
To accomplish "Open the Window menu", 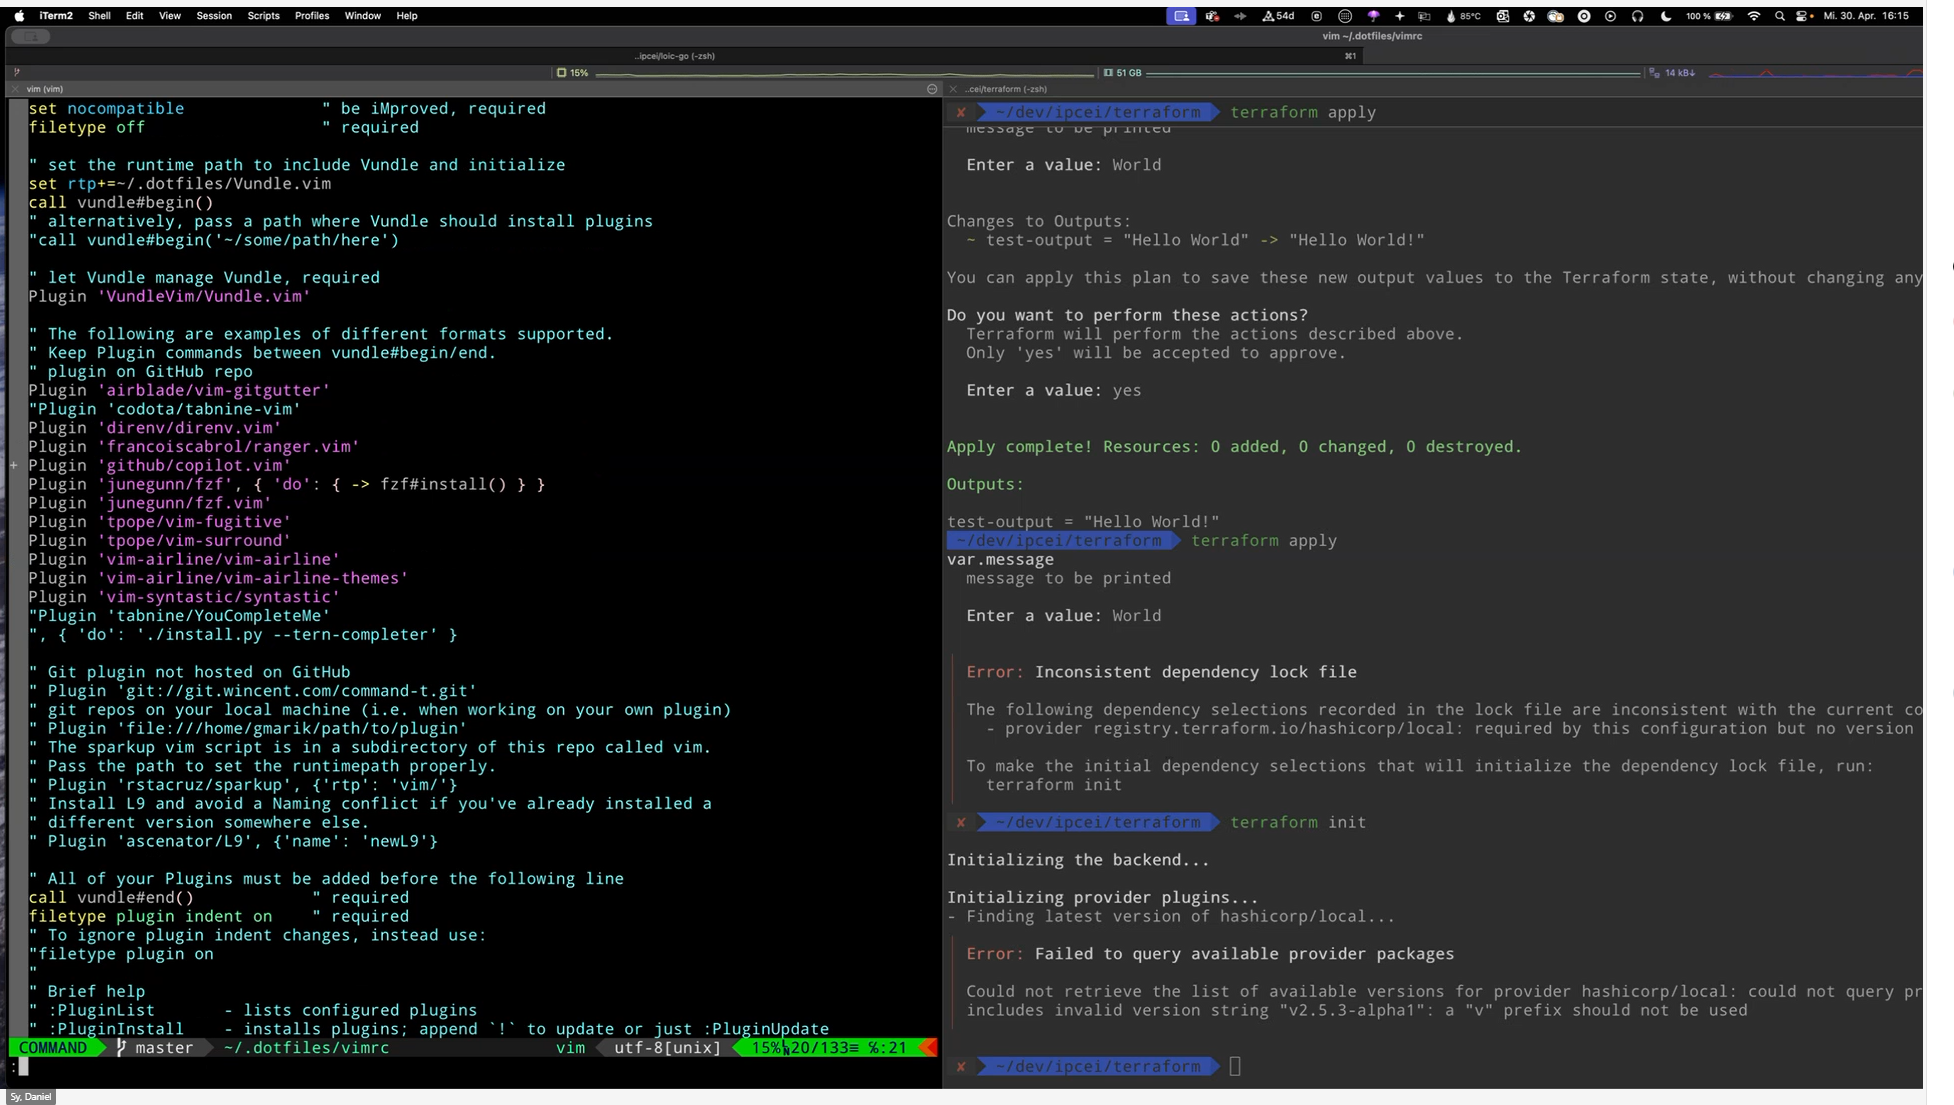I will point(362,16).
